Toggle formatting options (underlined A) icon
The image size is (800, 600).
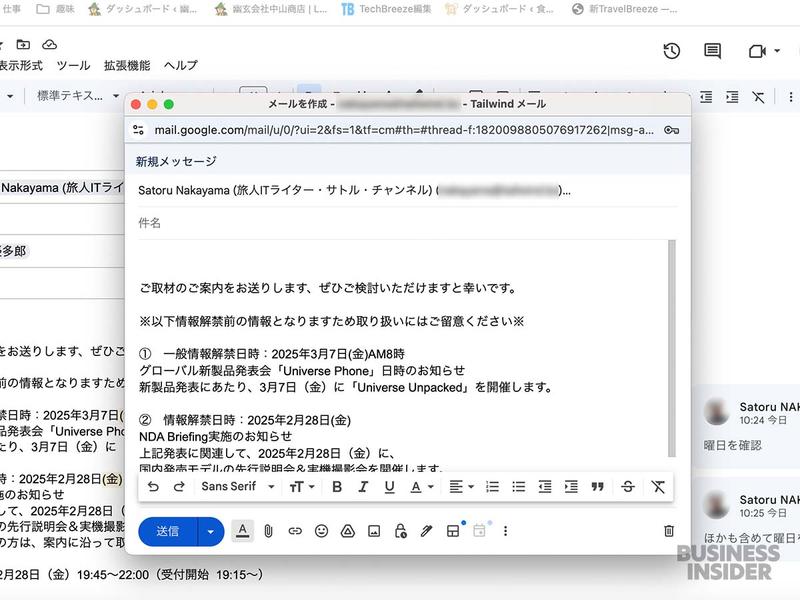tap(243, 531)
